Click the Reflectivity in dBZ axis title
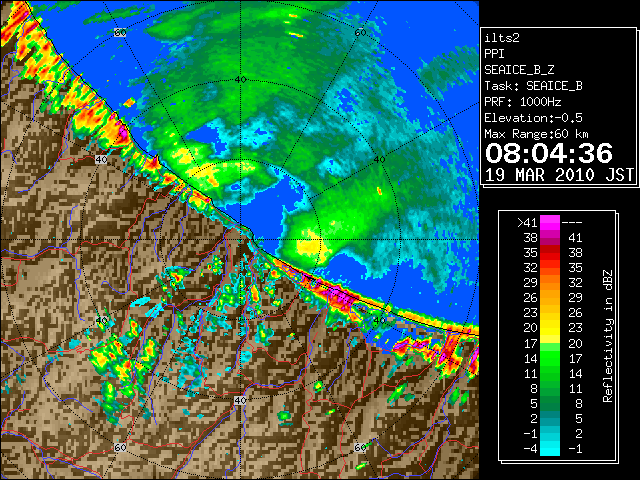The image size is (640, 480). pyautogui.click(x=608, y=336)
